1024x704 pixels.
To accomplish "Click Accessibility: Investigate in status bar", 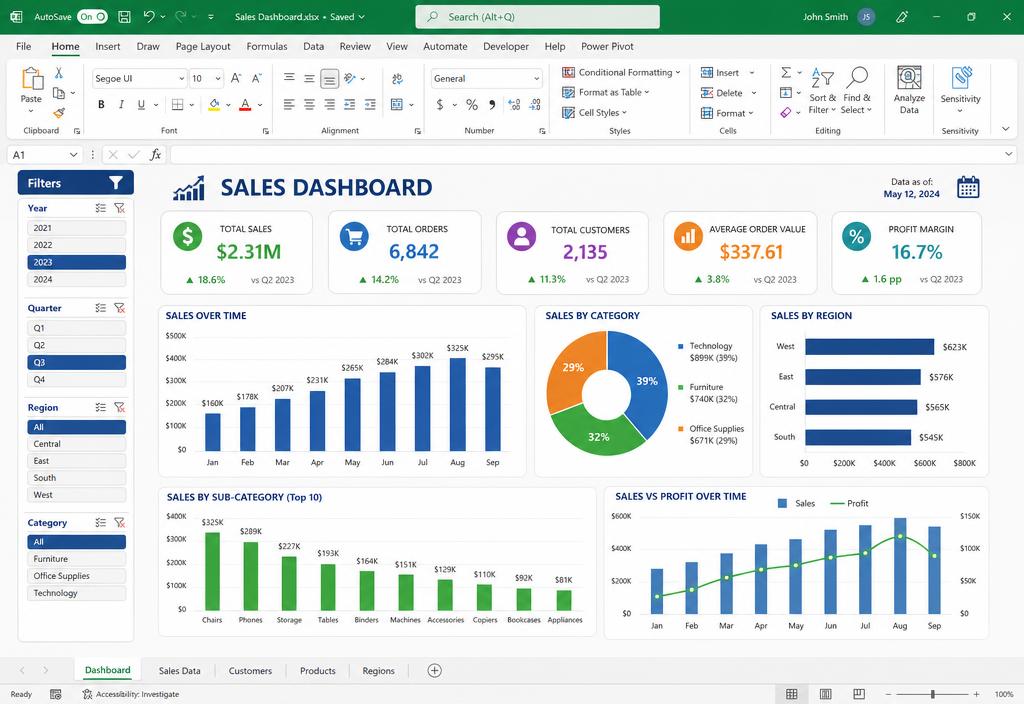I will pos(131,694).
